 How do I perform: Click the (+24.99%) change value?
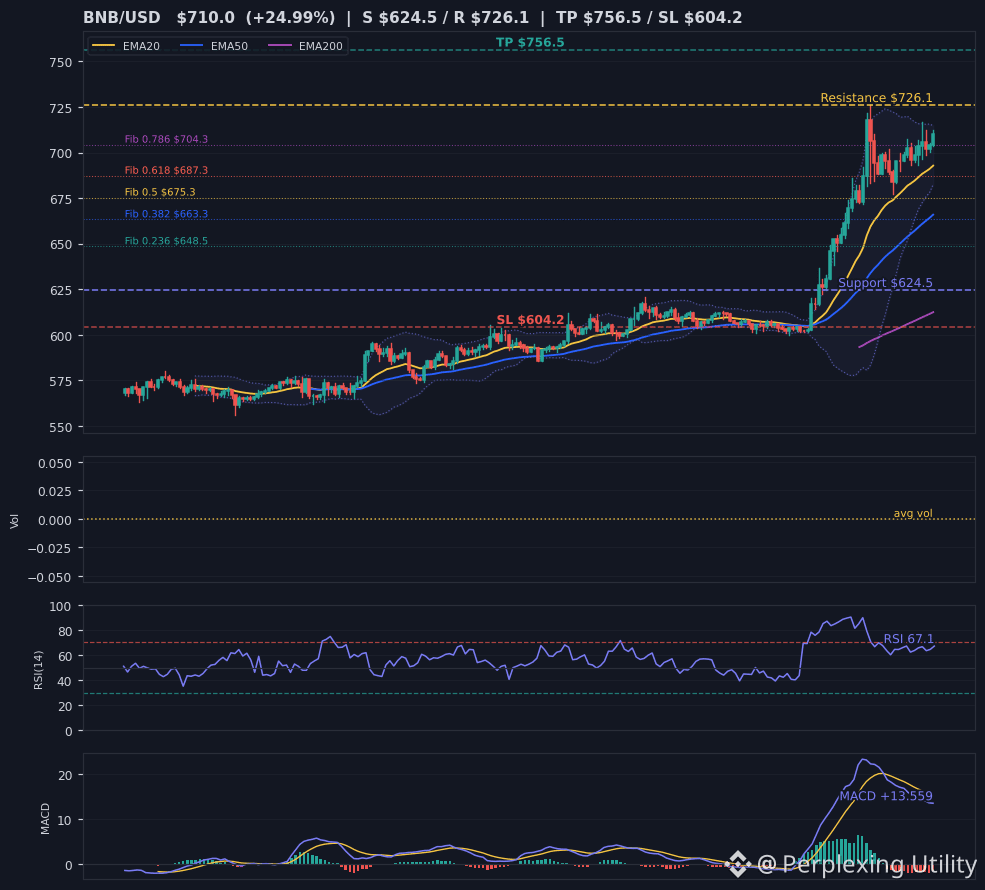(x=290, y=18)
